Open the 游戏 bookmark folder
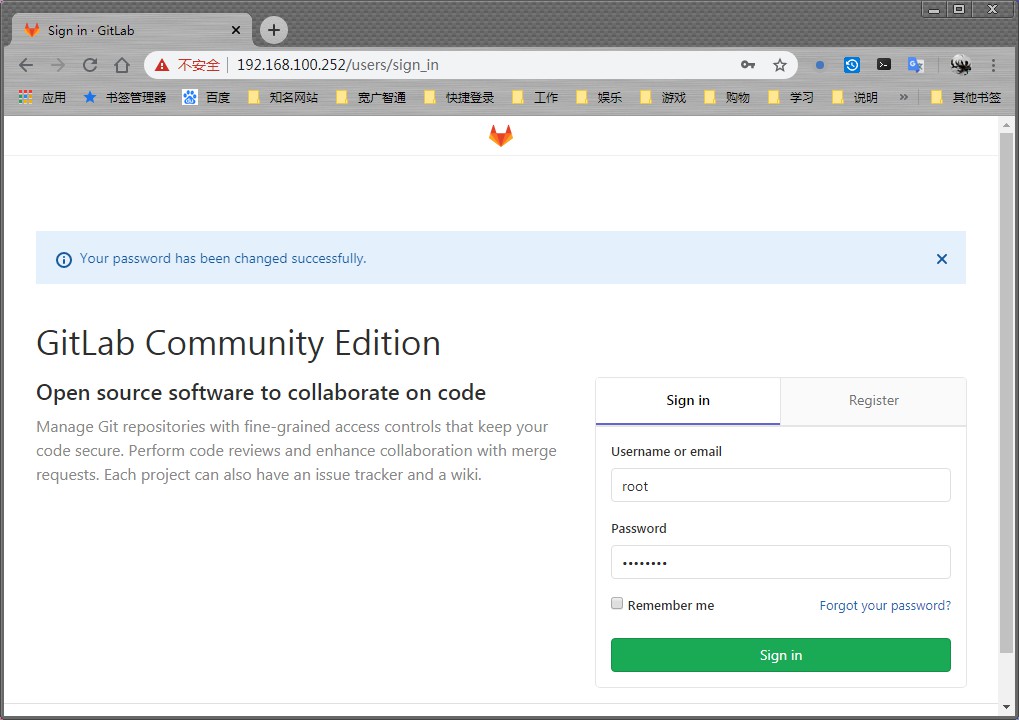Viewport: 1019px width, 720px height. (x=663, y=97)
